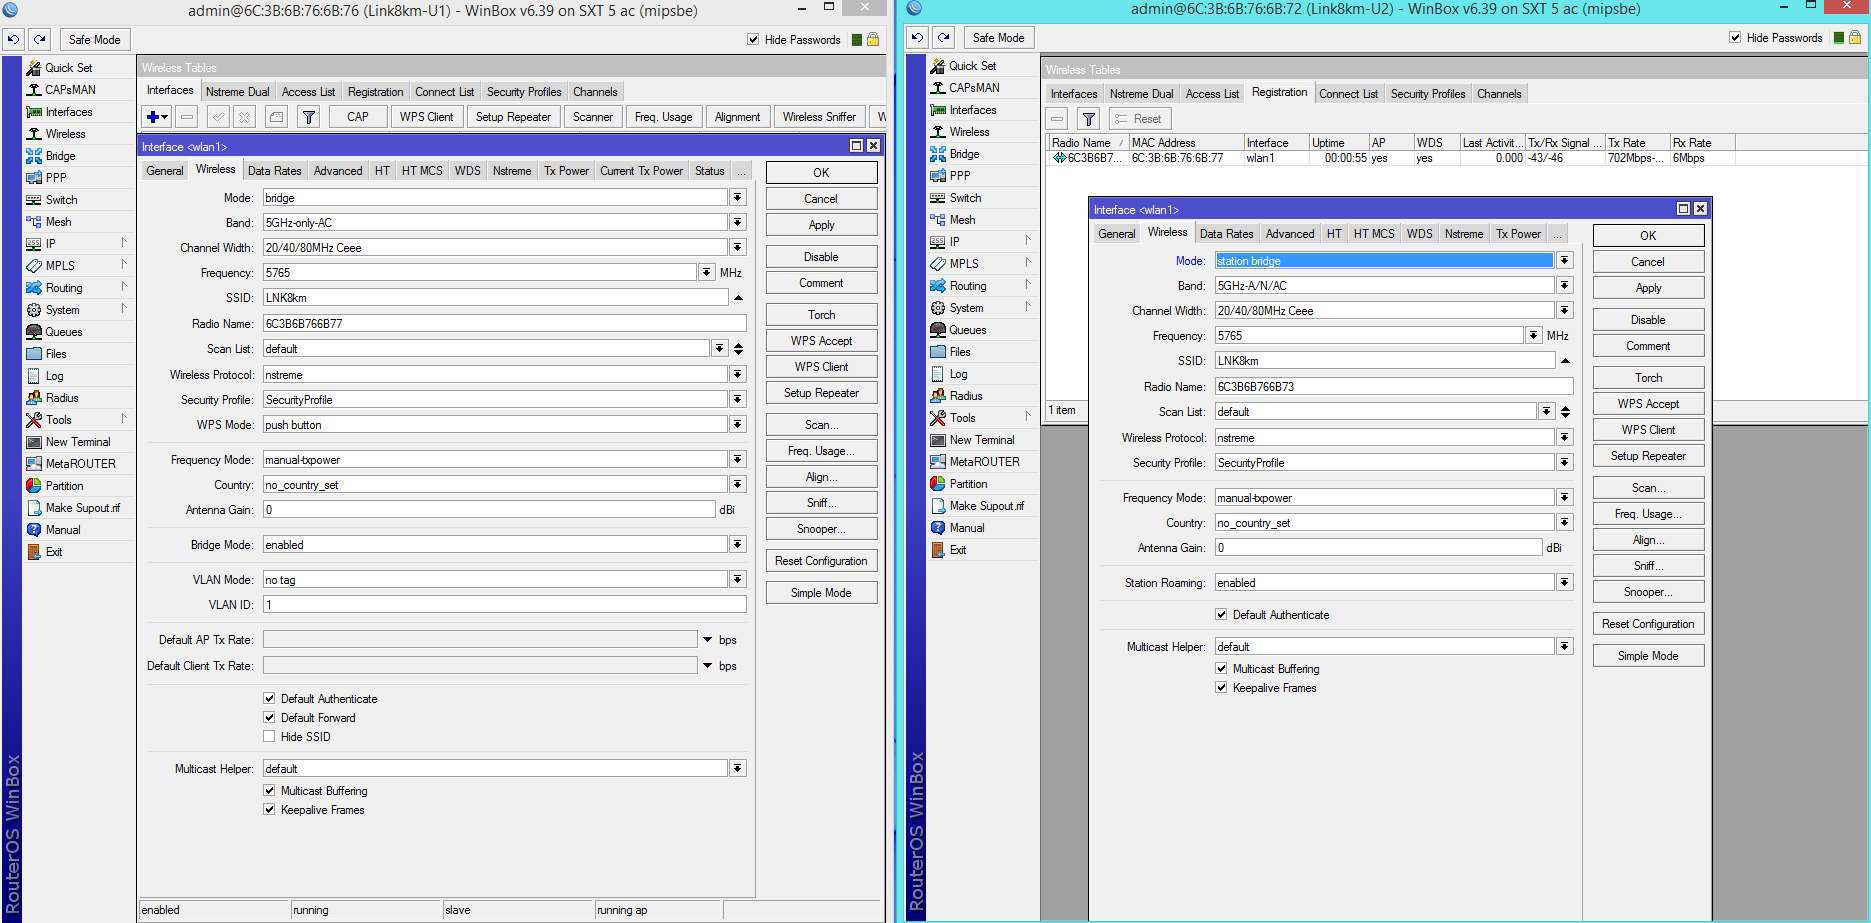Open System menu in Link8km-U2 sidebar

pyautogui.click(x=966, y=308)
